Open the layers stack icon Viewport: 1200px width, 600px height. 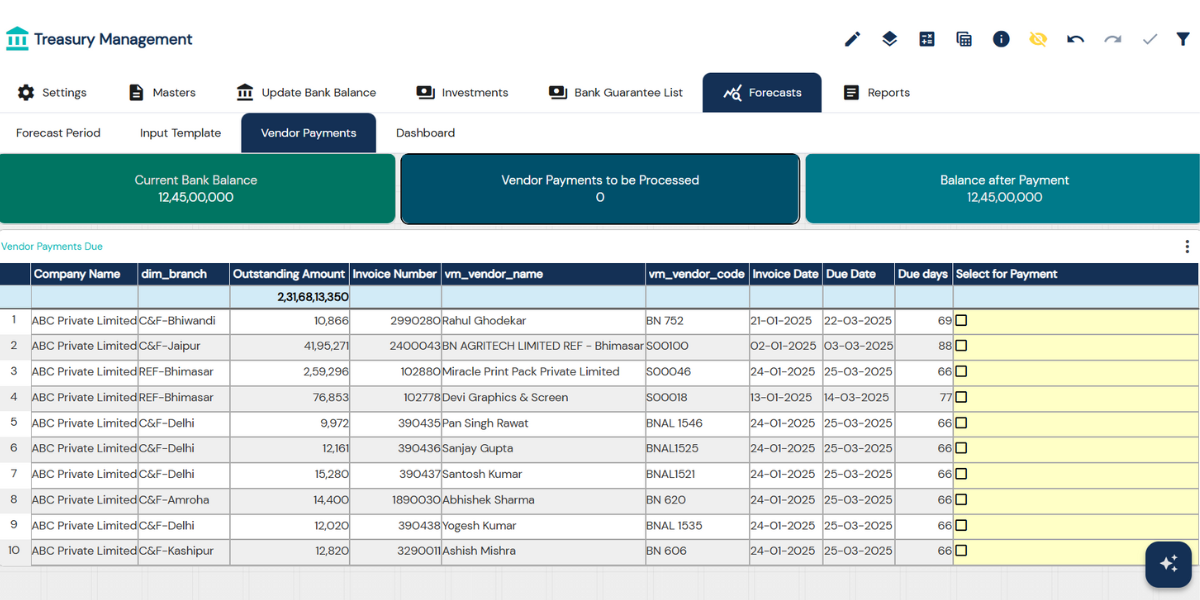(889, 39)
